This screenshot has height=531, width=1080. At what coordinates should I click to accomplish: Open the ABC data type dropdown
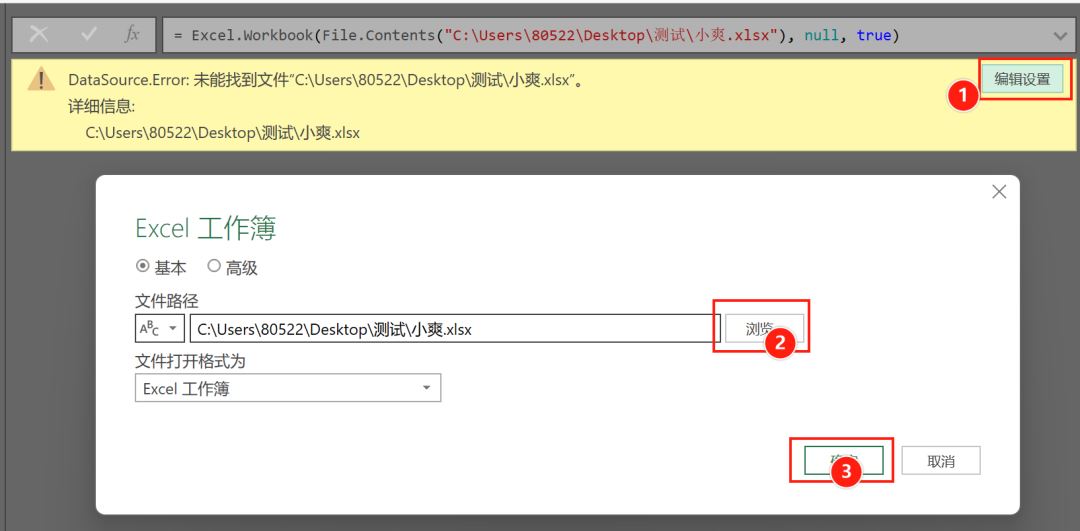coord(159,329)
